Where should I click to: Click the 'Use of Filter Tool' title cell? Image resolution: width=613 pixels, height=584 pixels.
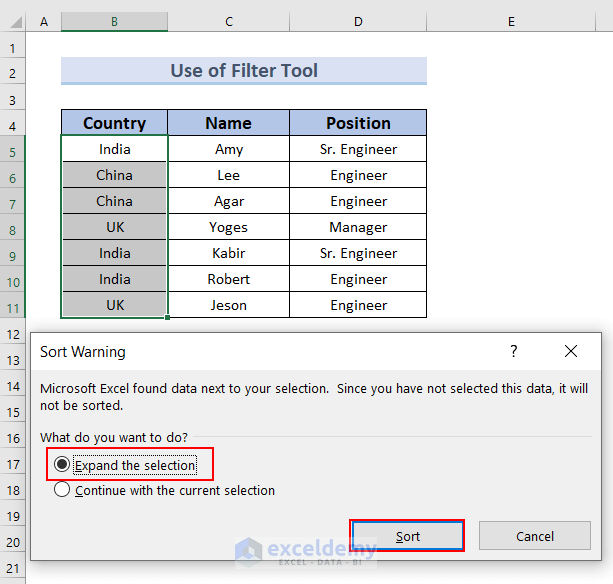(244, 71)
